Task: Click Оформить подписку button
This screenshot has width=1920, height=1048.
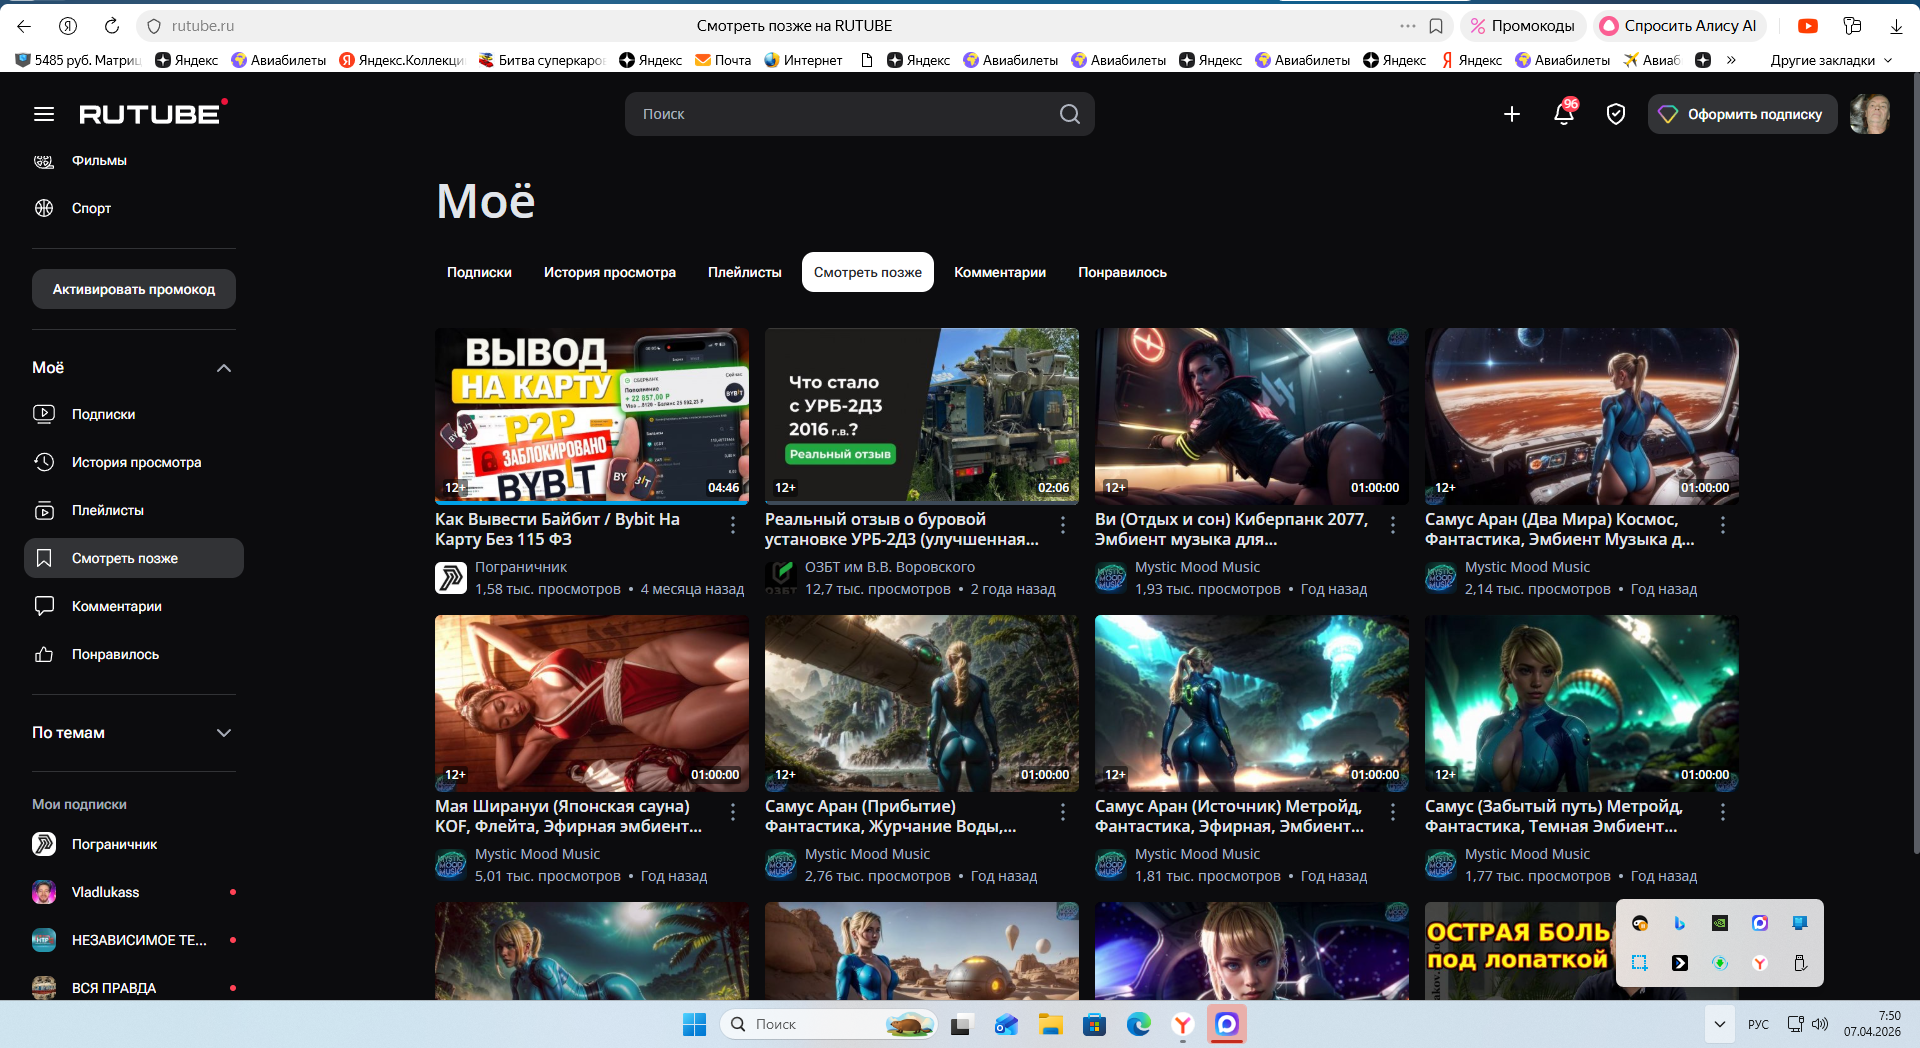Action: (x=1742, y=114)
